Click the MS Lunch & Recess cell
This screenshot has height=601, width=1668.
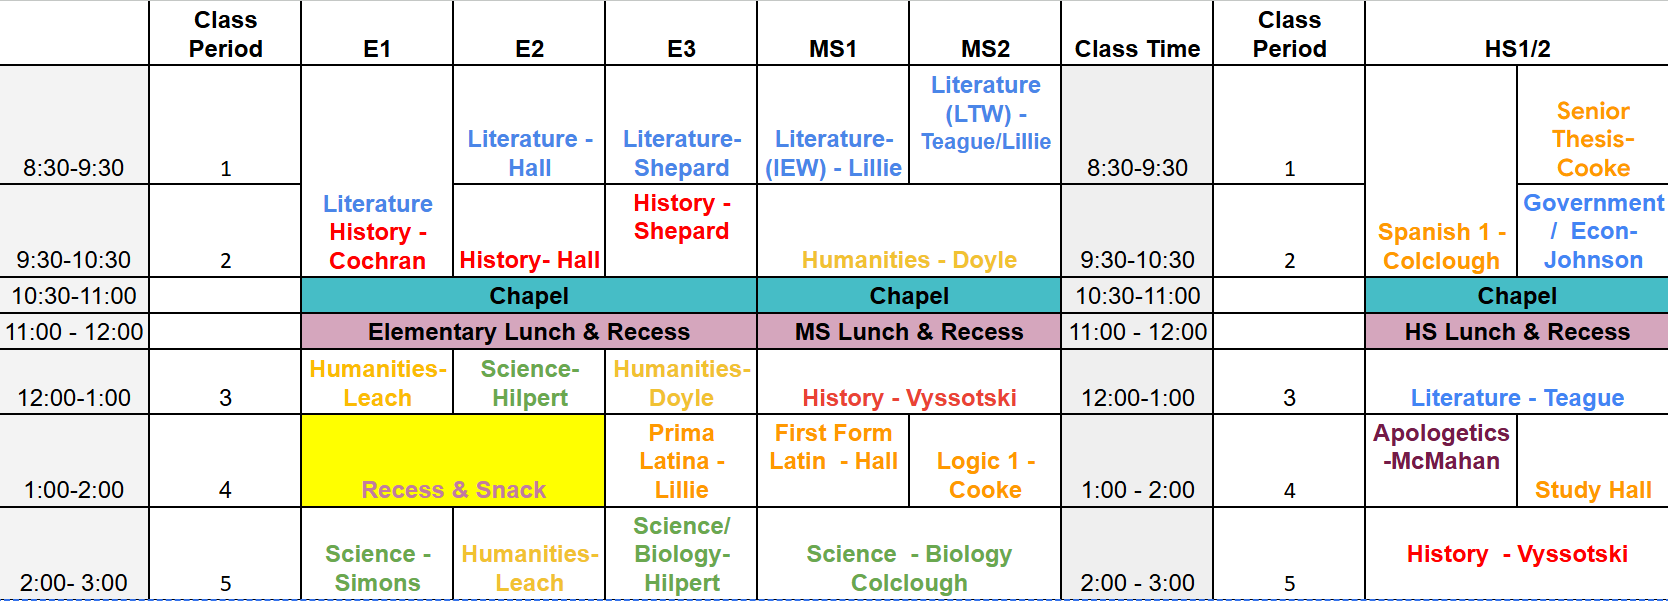909,332
